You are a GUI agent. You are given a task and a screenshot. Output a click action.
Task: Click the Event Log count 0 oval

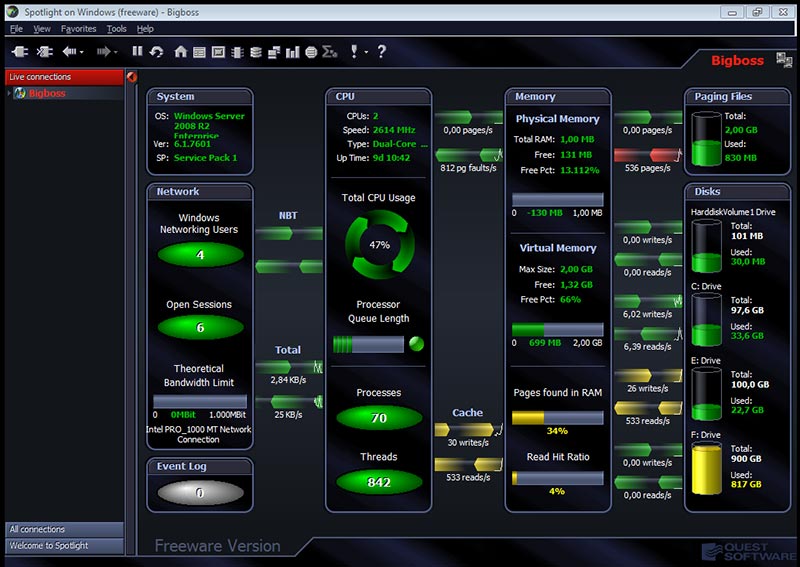200,492
